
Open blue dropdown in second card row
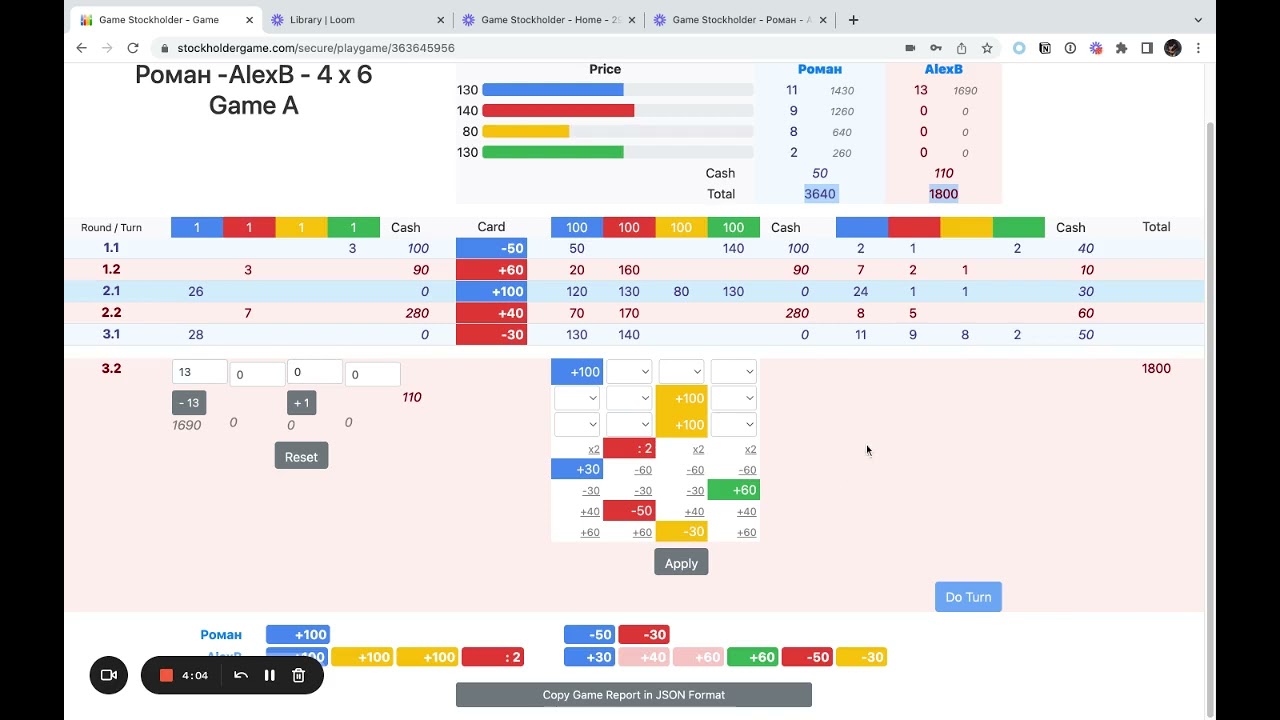click(577, 398)
